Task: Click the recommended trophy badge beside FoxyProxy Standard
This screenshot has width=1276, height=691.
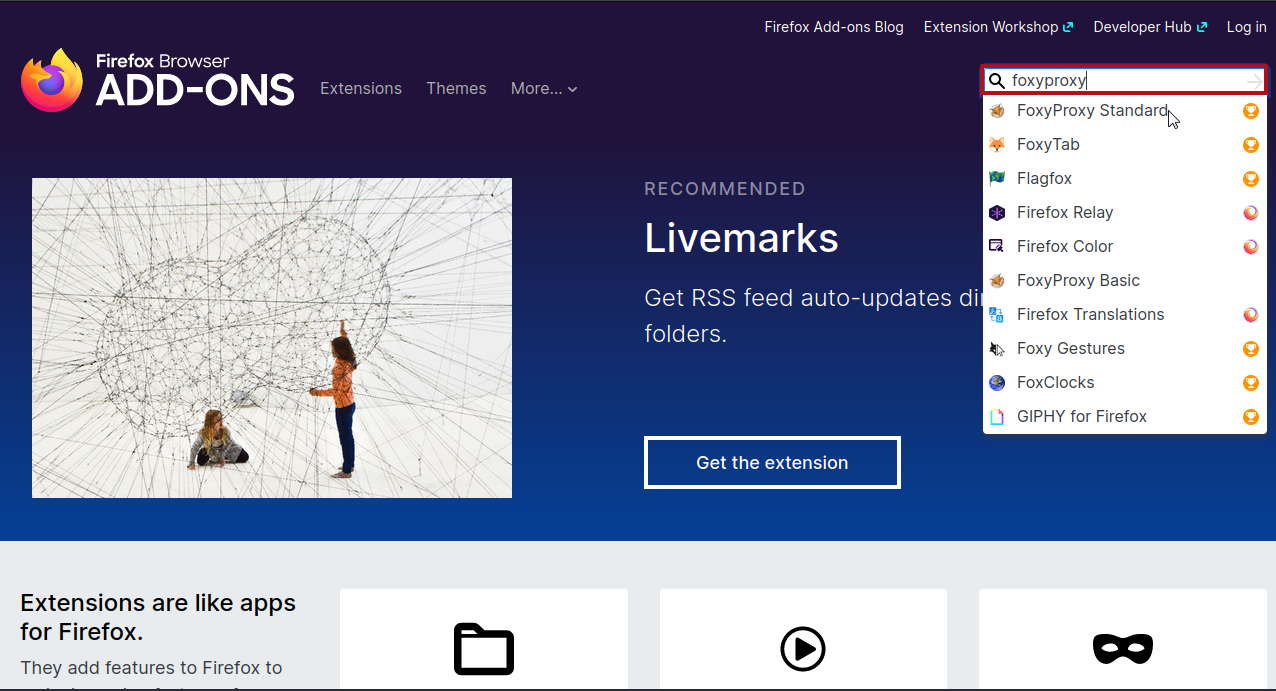Action: click(1250, 111)
